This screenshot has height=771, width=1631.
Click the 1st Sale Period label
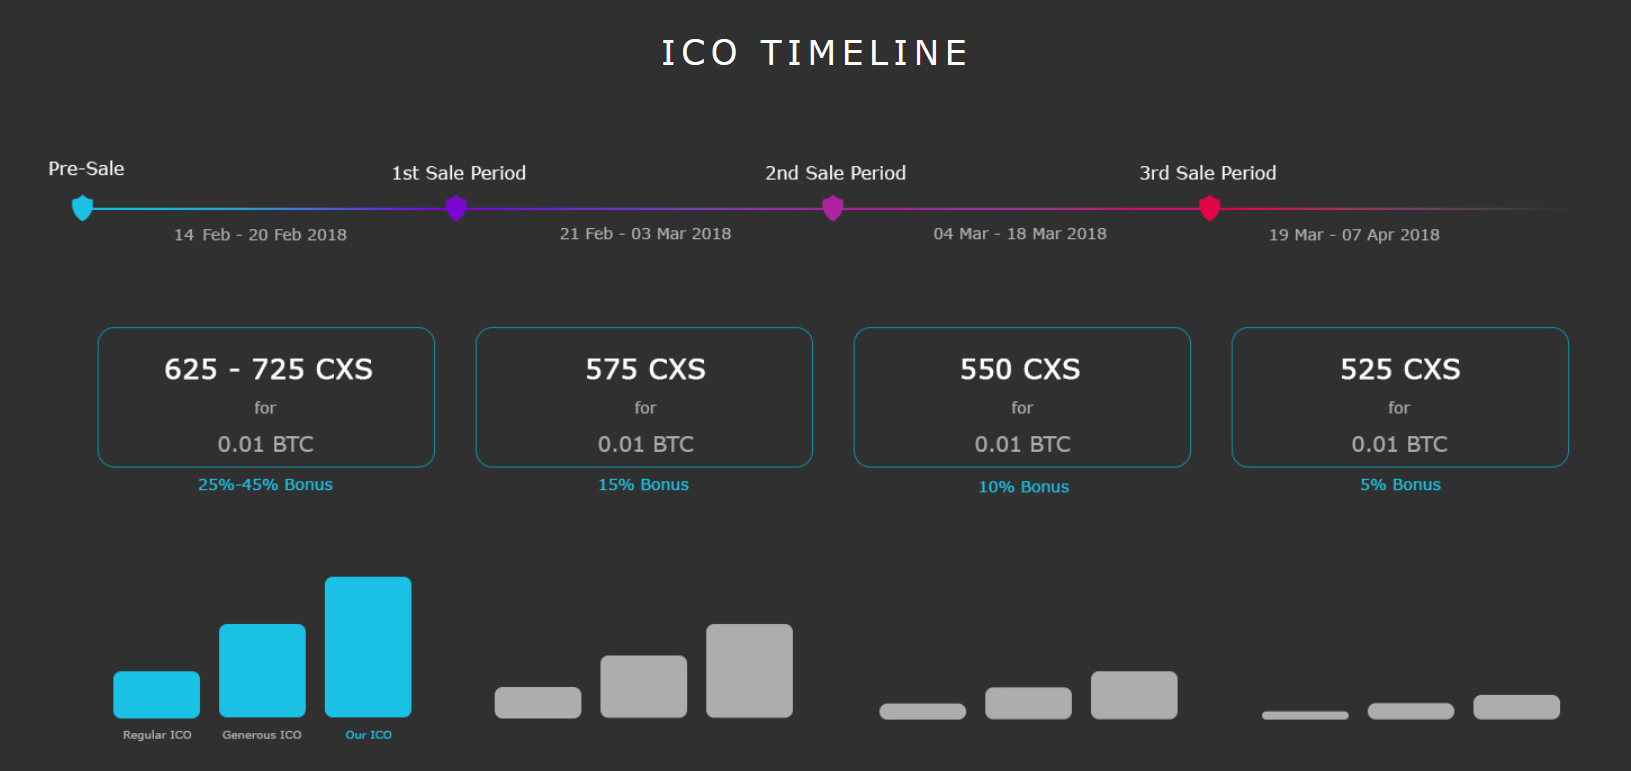[x=459, y=173]
